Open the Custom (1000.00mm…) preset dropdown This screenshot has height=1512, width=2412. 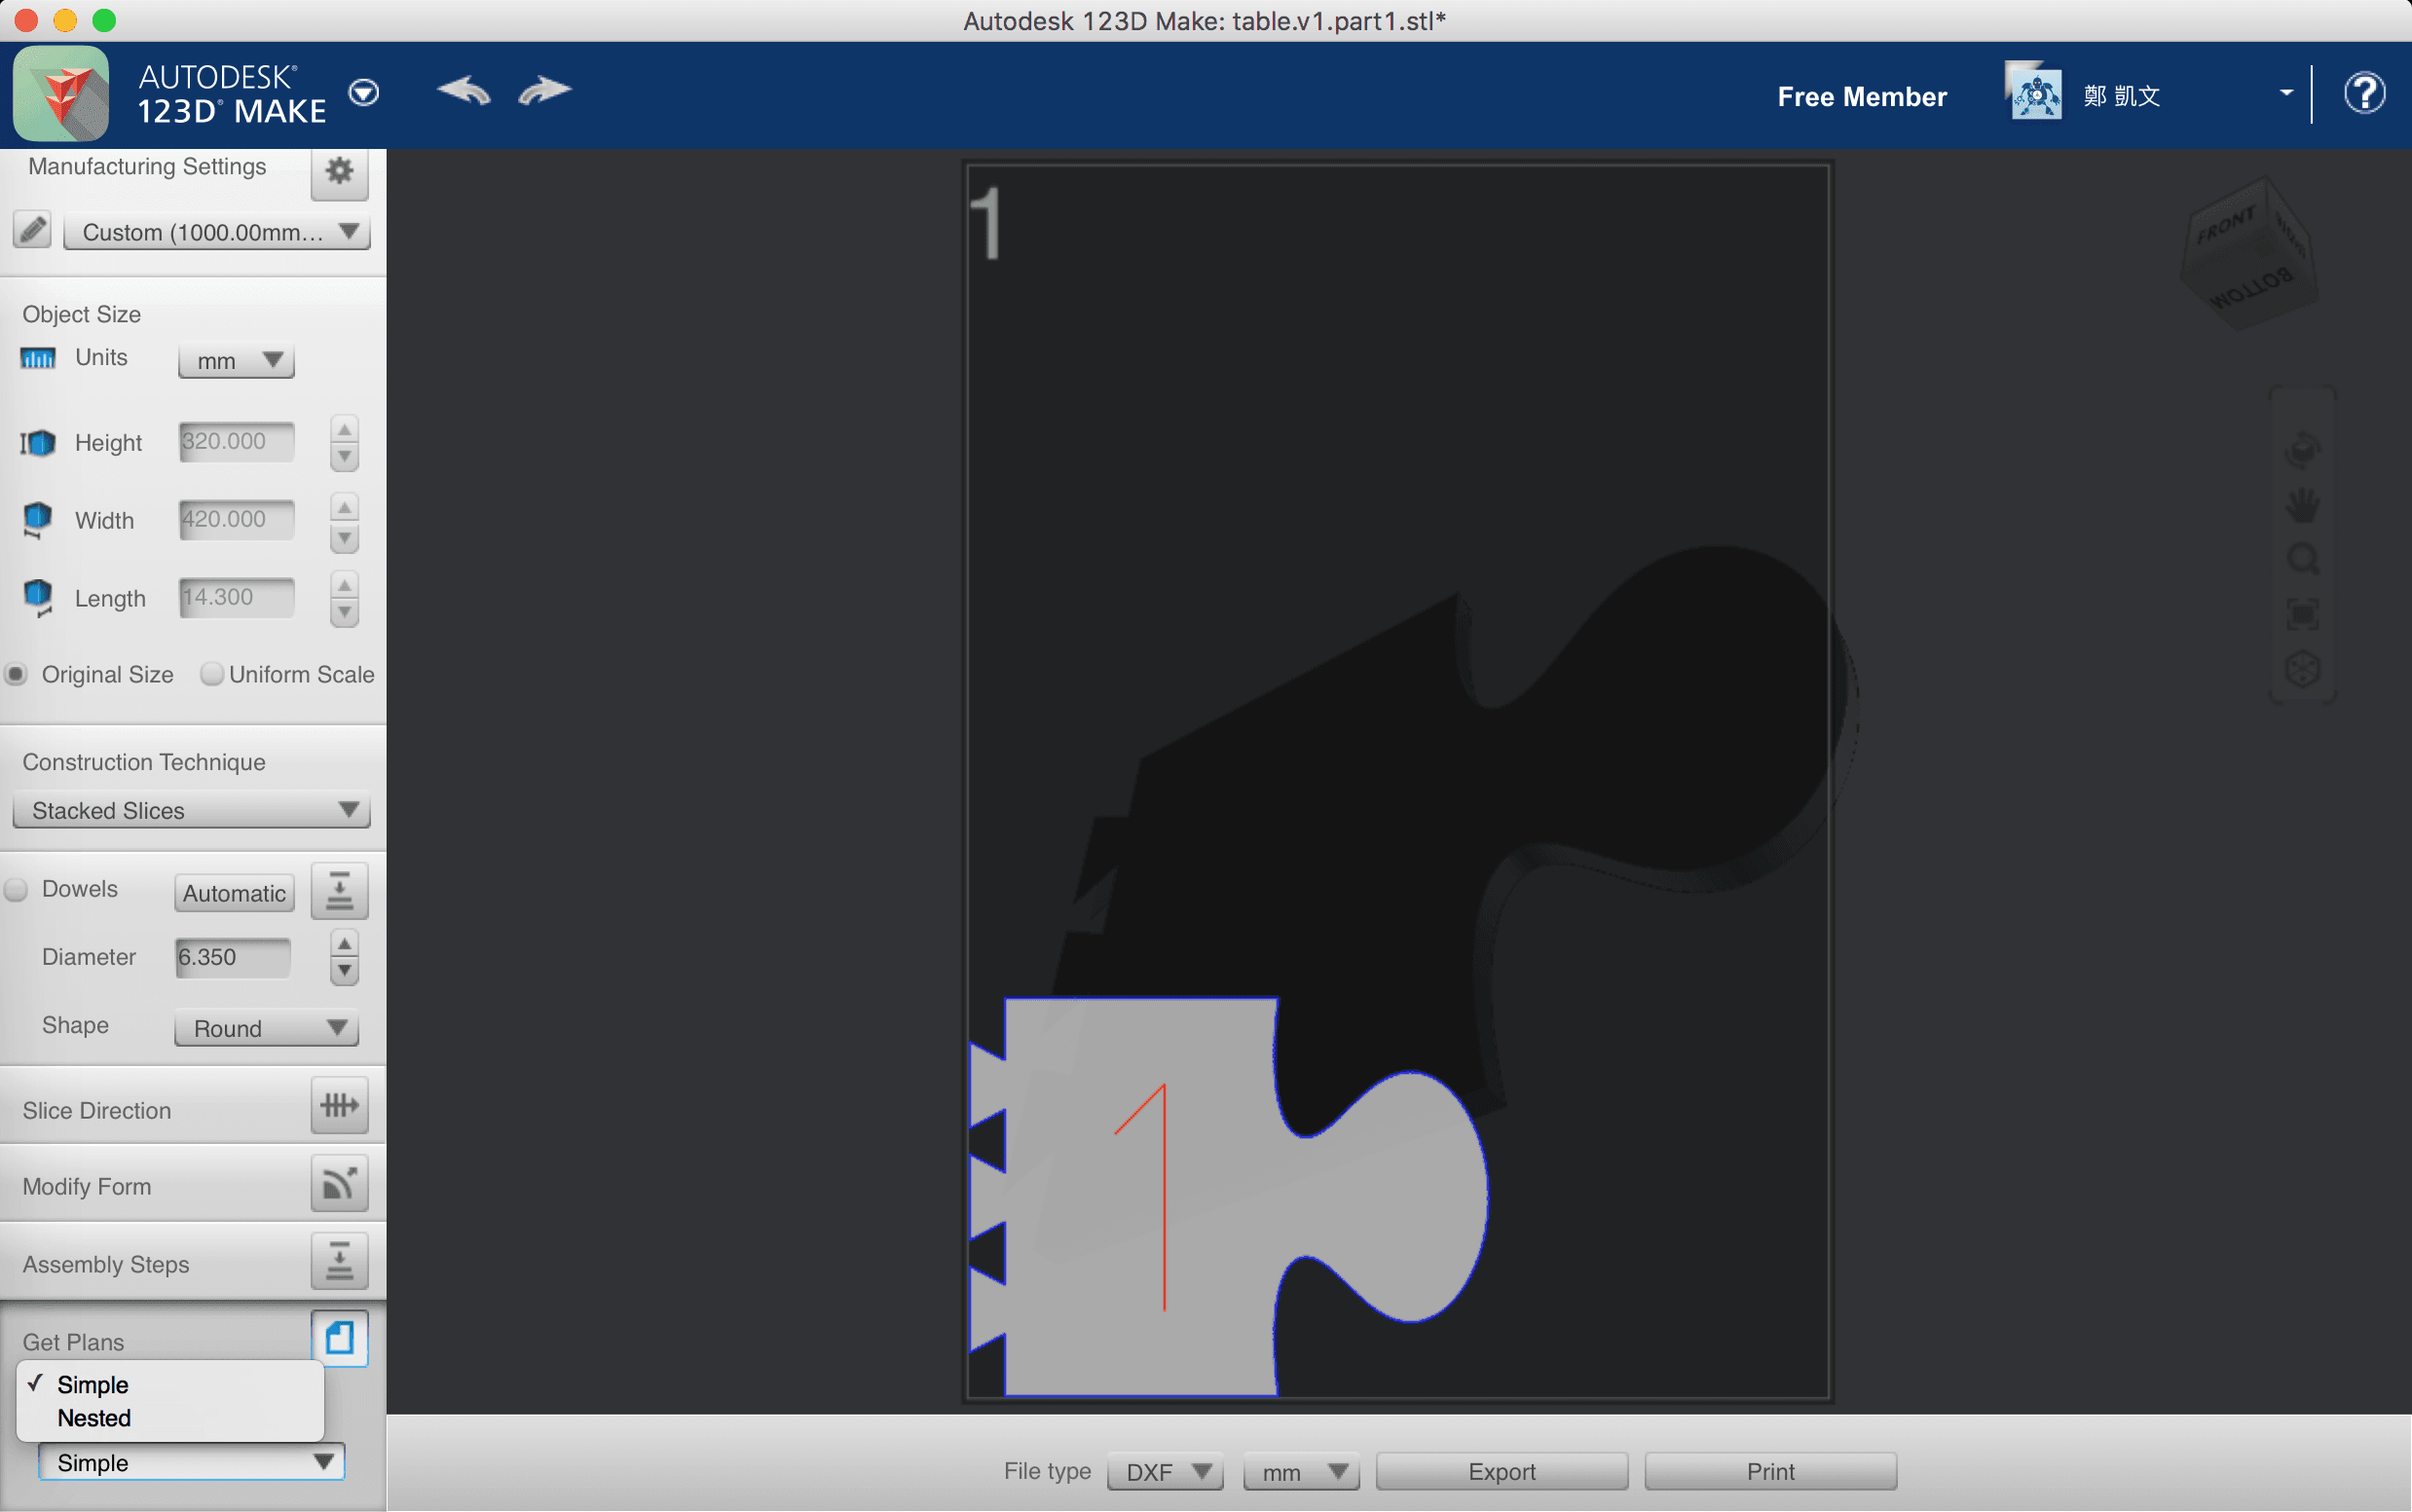(217, 232)
